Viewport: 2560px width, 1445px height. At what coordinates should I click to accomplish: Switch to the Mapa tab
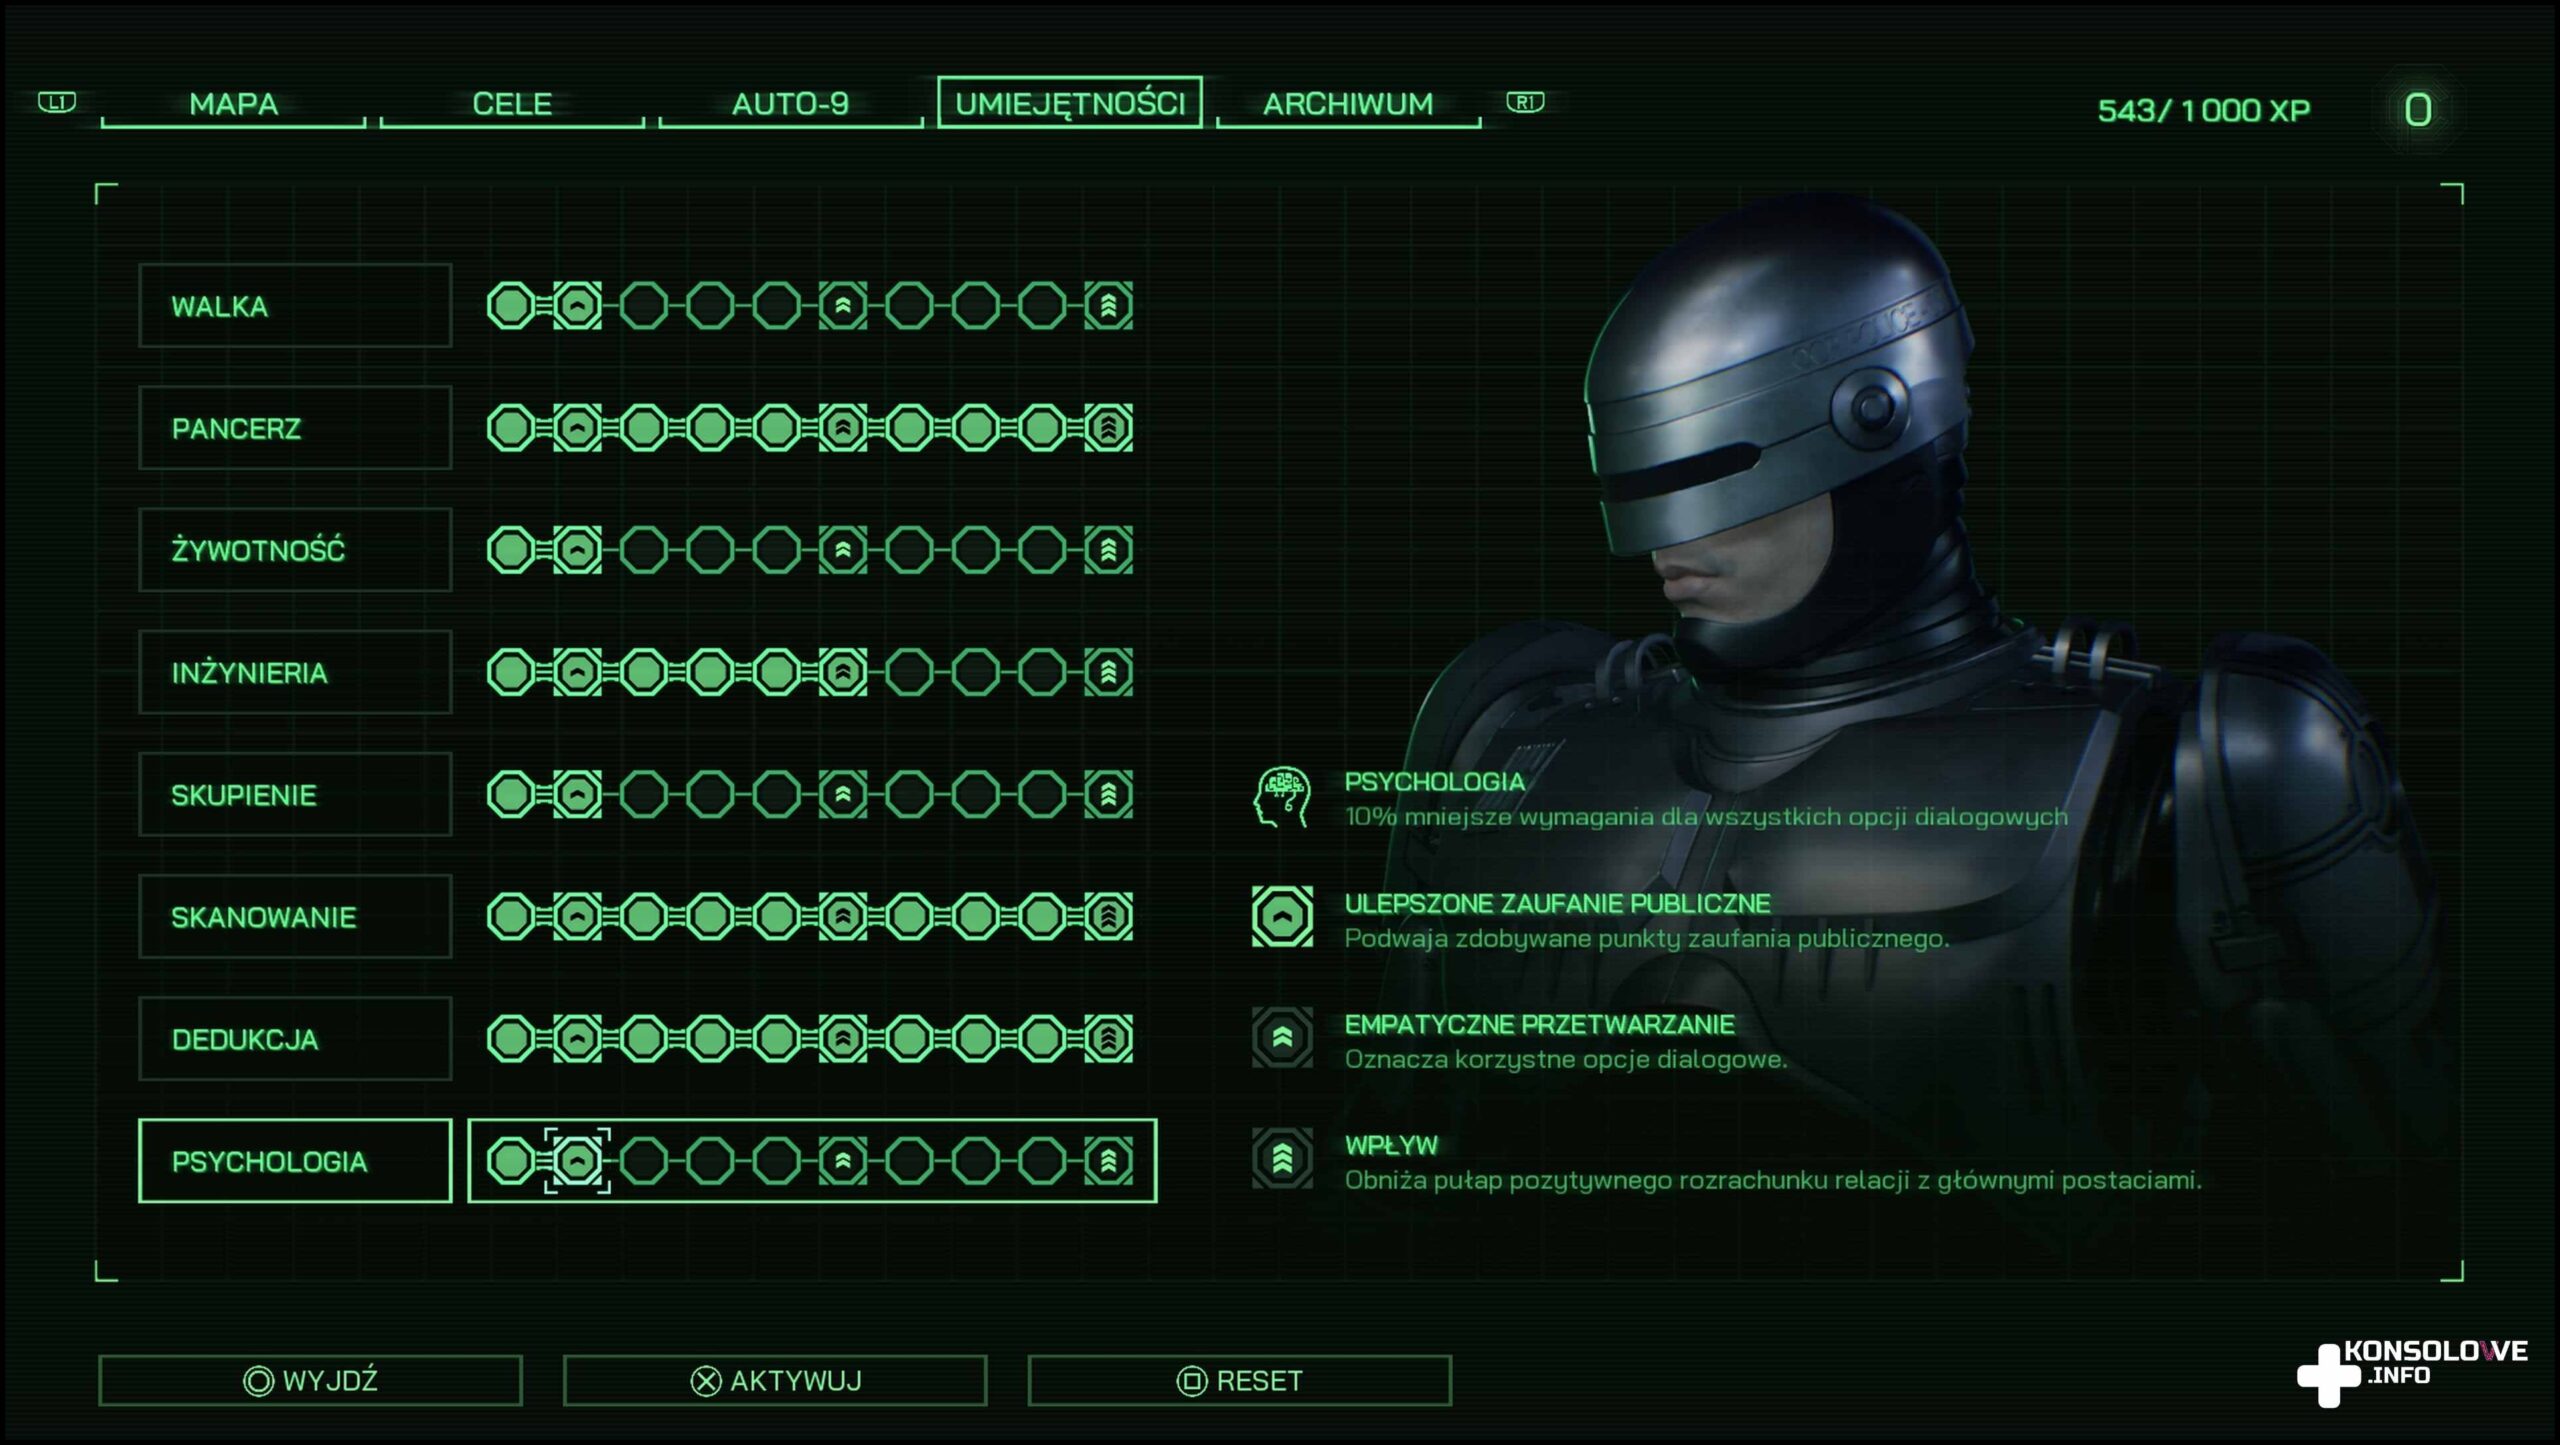233,104
